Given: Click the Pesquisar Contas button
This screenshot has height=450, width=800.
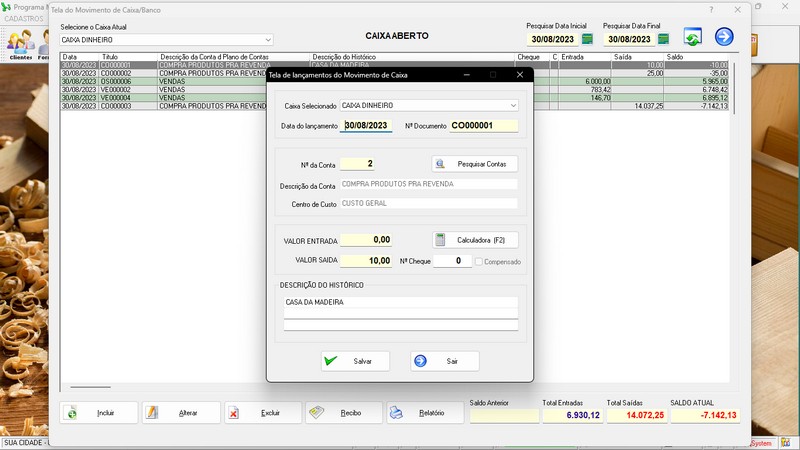Looking at the screenshot, I should pyautogui.click(x=475, y=163).
